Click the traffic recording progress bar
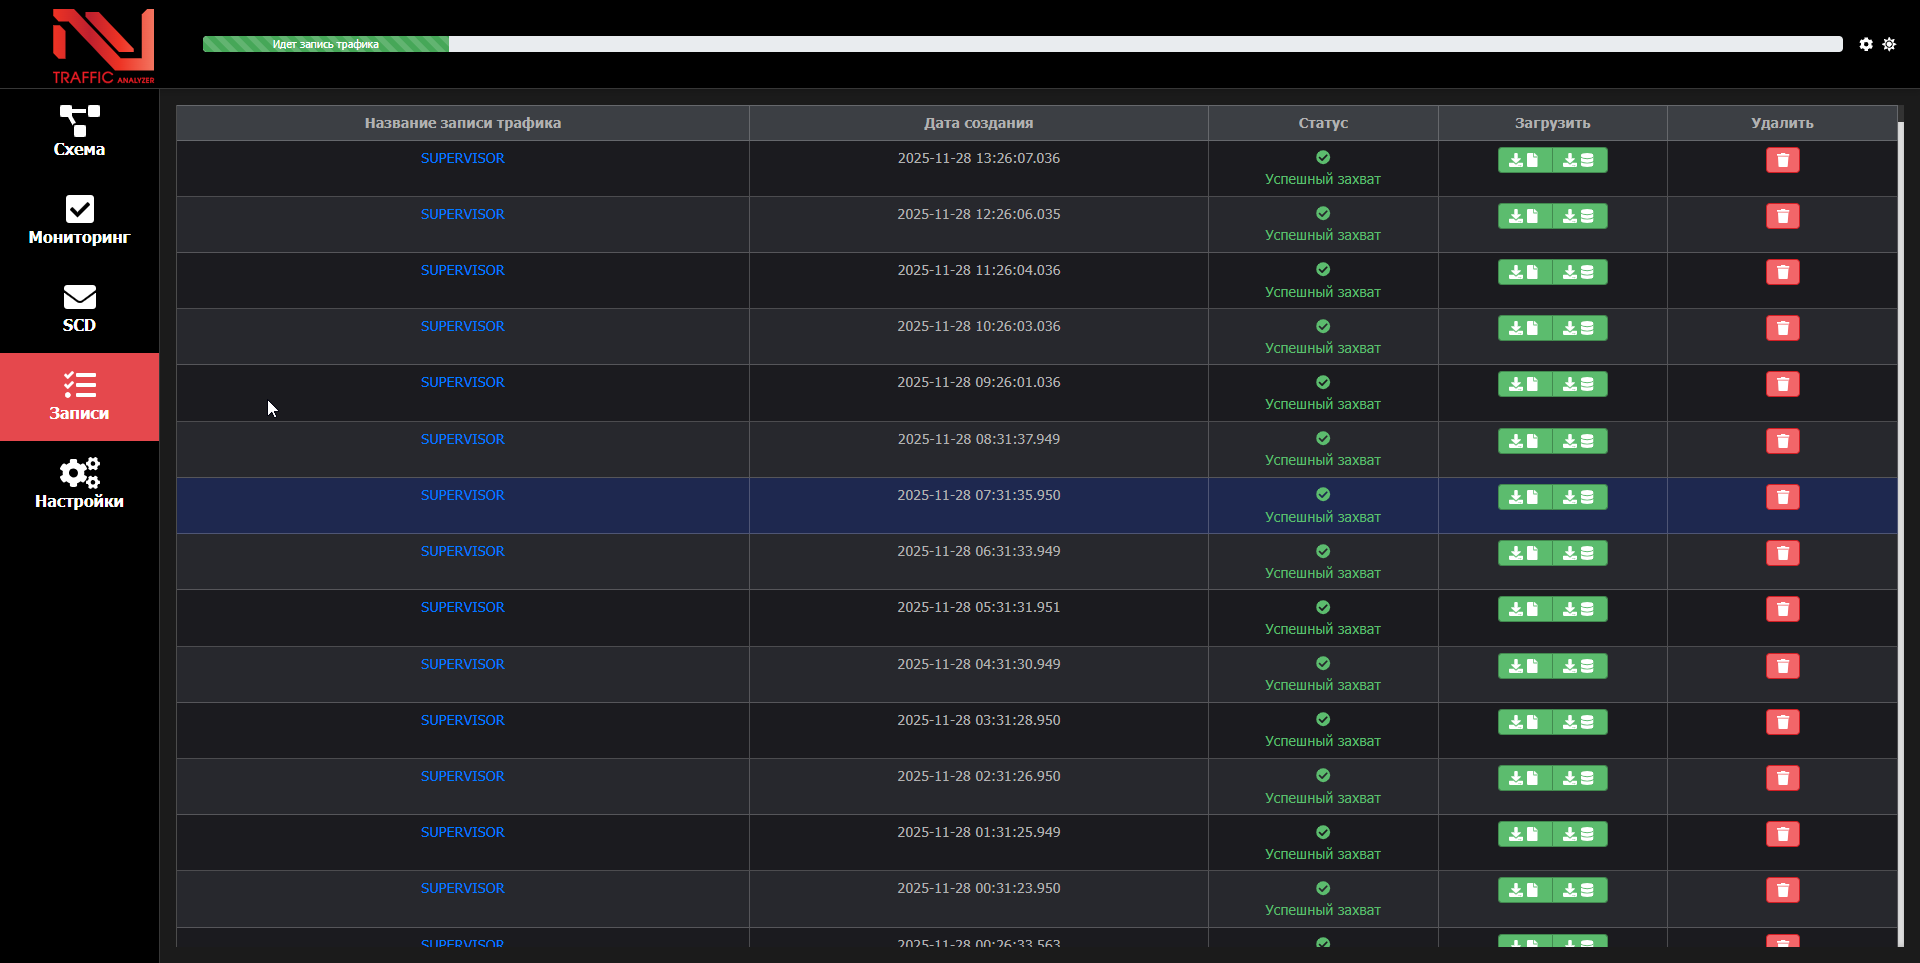This screenshot has height=963, width=1920. pyautogui.click(x=1022, y=44)
